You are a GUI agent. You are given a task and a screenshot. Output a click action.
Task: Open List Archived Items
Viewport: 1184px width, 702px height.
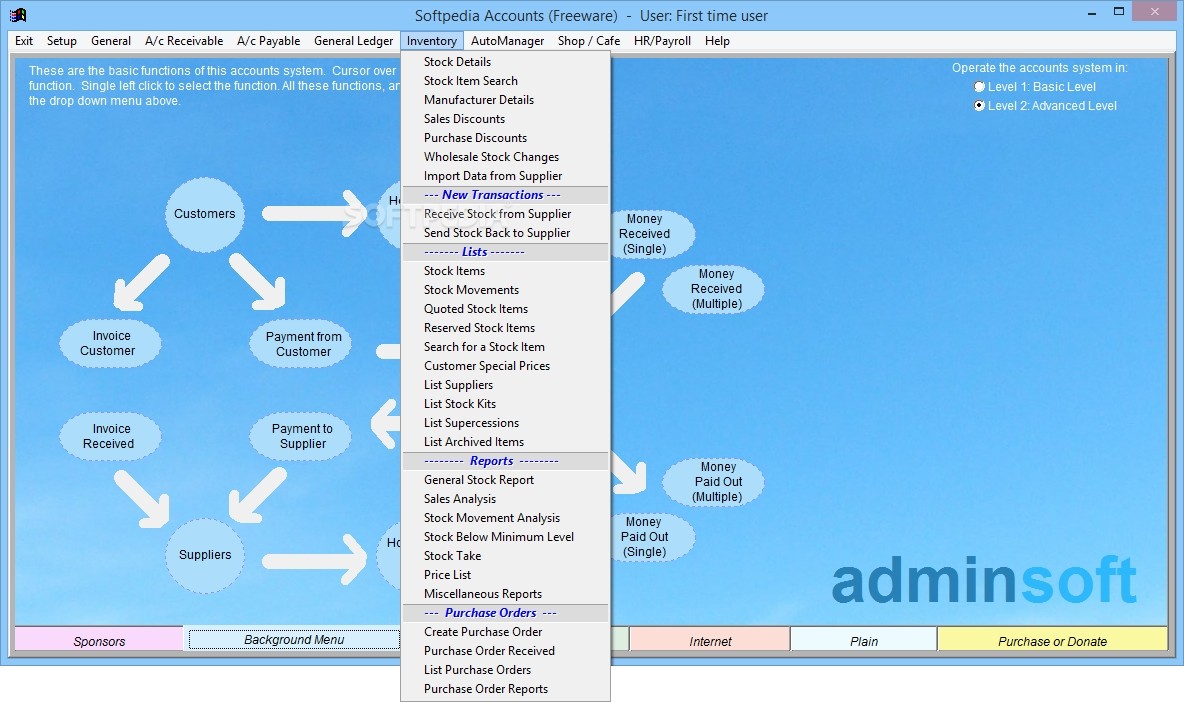click(505, 442)
